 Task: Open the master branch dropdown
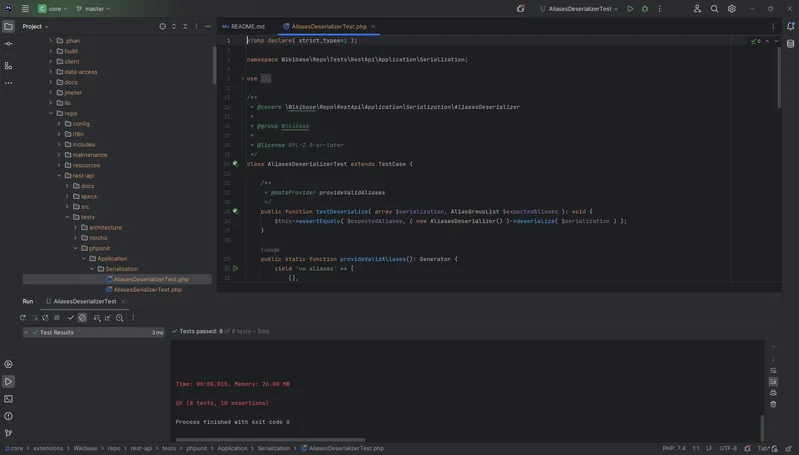click(93, 9)
